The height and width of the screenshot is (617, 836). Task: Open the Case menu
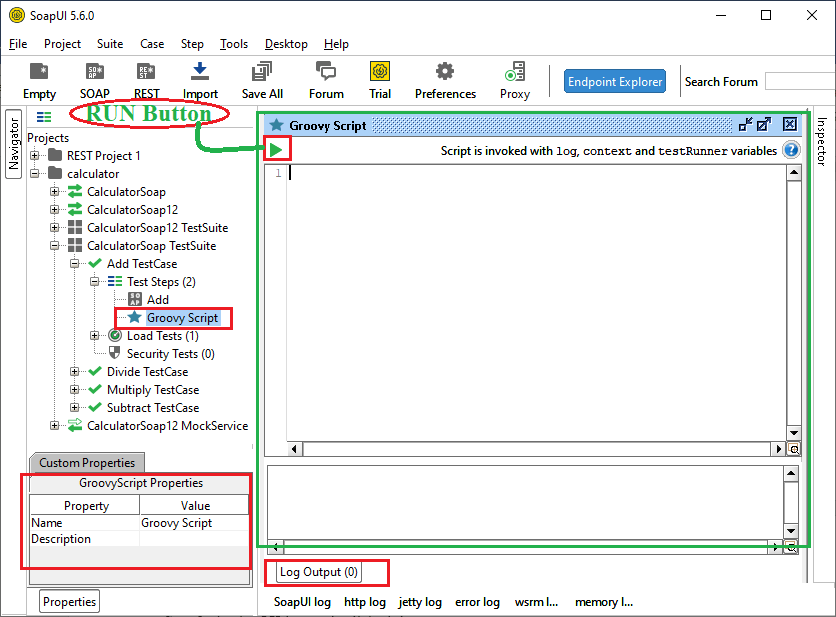tap(152, 44)
